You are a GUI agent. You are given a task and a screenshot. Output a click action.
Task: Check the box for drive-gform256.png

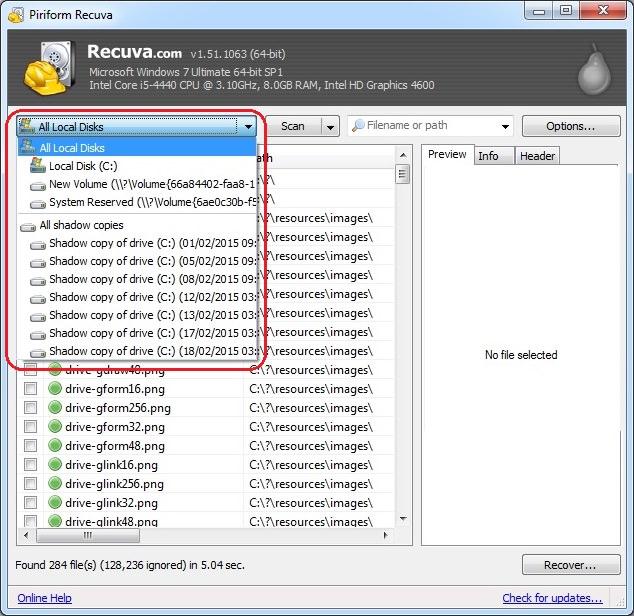pos(30,408)
